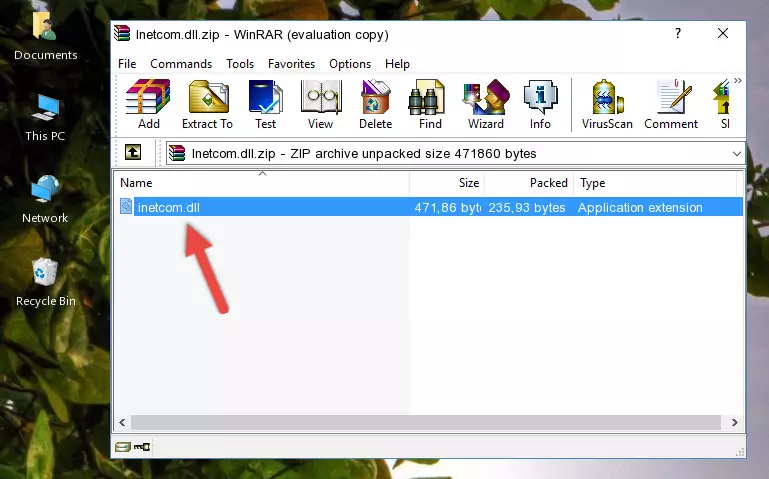Screen dimensions: 769x479
Task: Run the Test archive tool
Action: [x=265, y=104]
